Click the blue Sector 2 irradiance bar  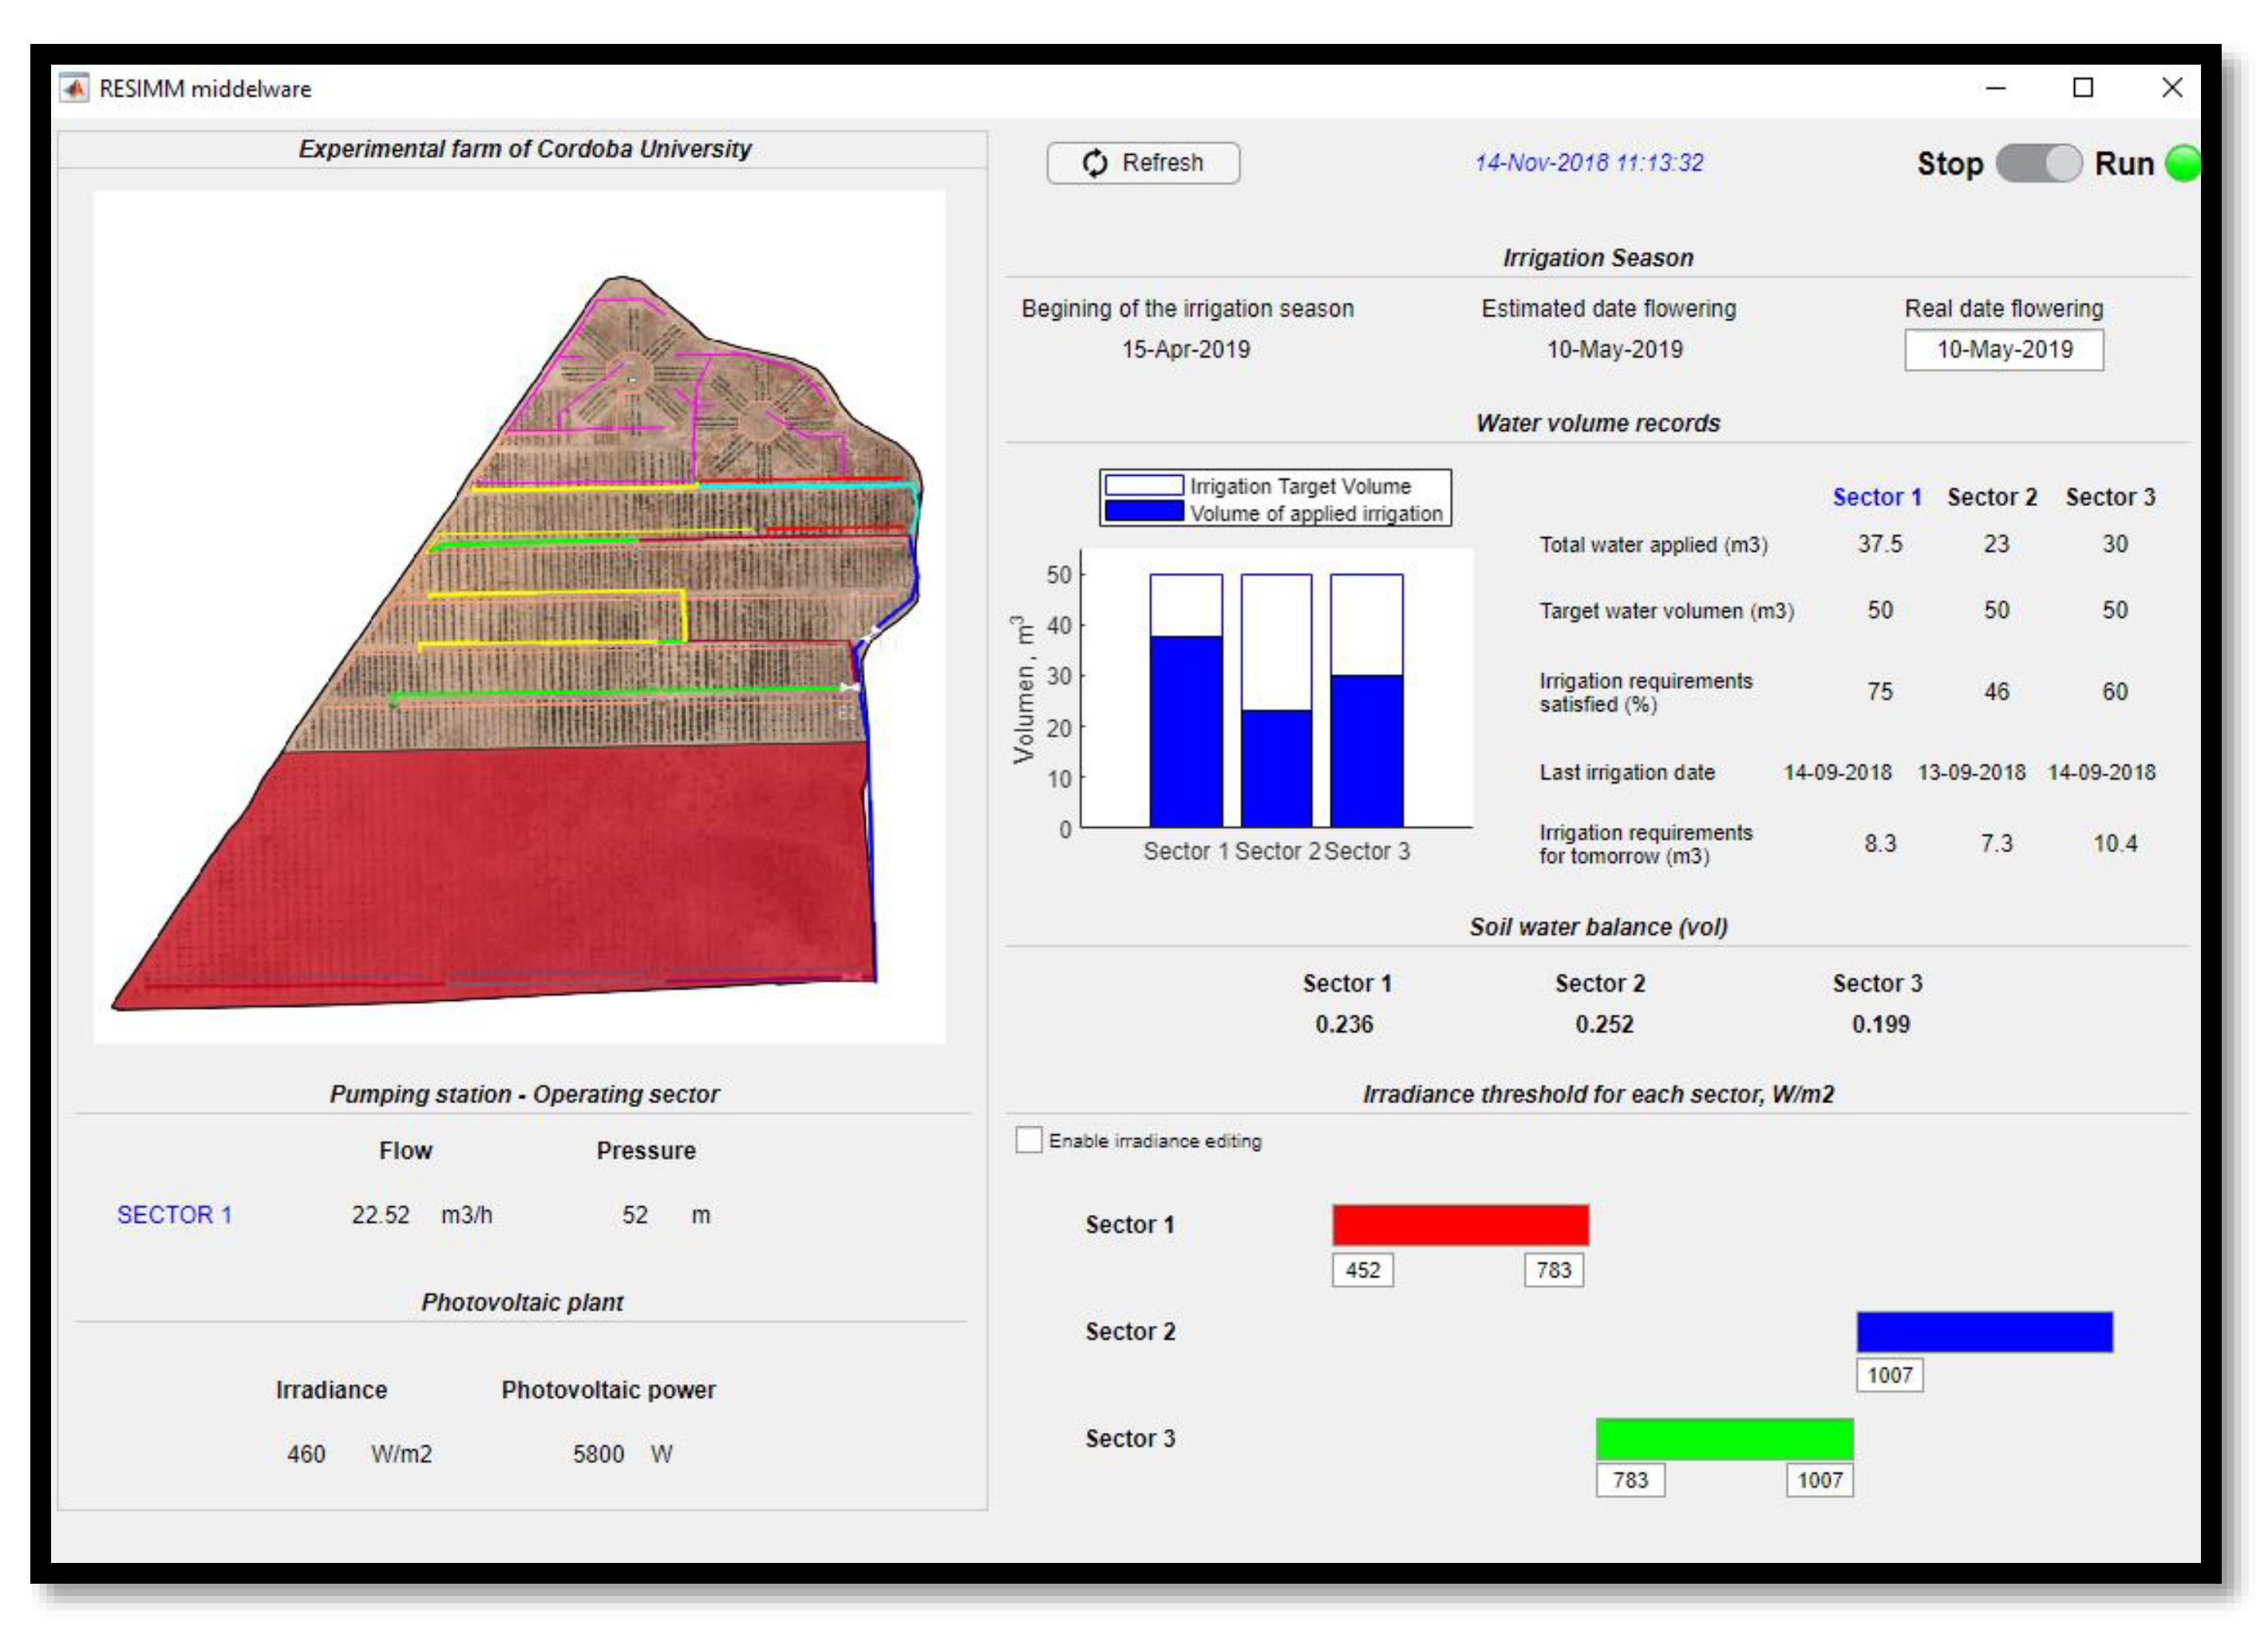(1984, 1332)
